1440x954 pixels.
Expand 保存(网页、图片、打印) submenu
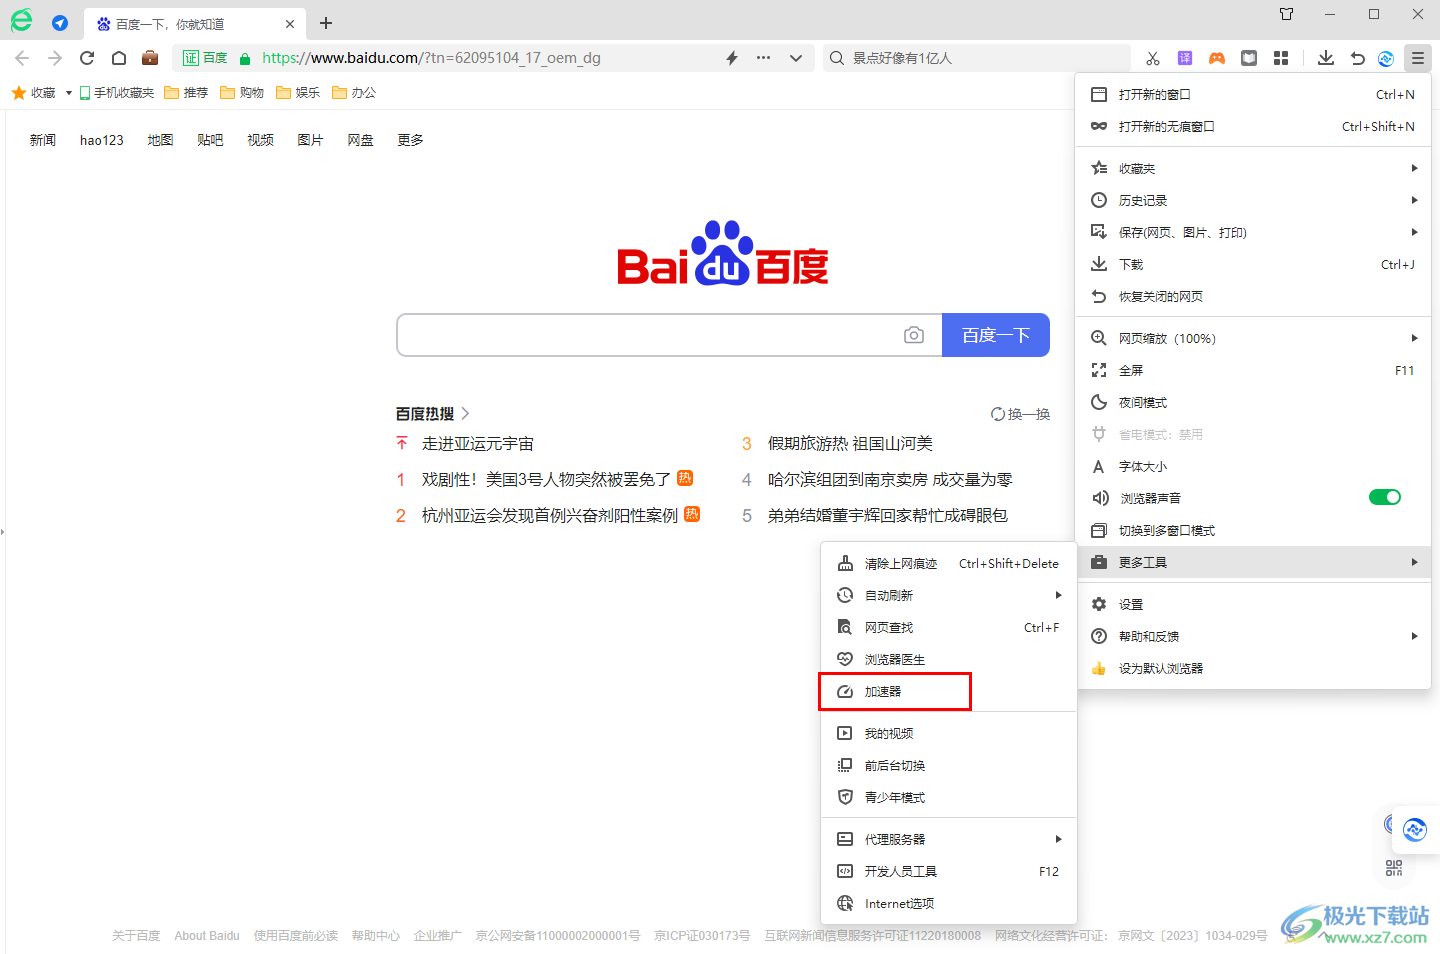1253,232
